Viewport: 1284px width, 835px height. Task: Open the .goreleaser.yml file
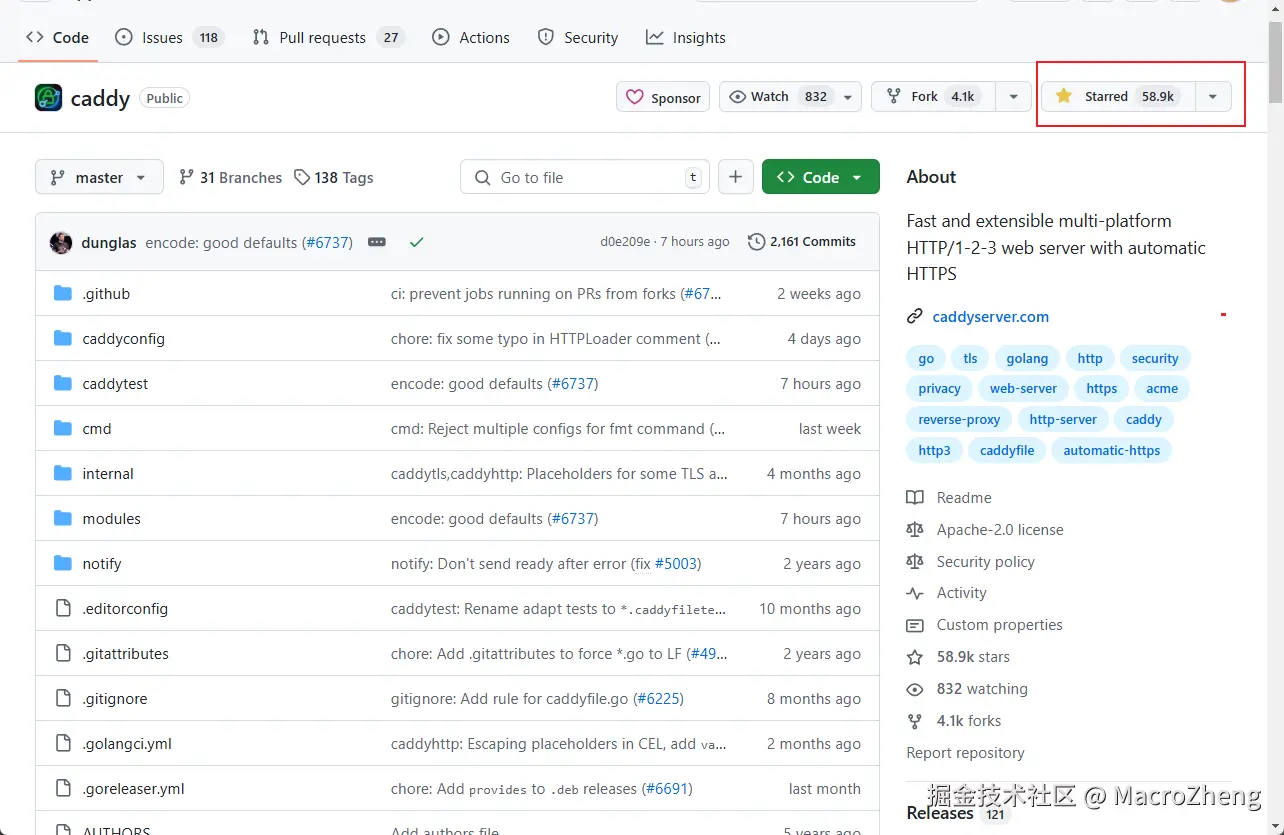(134, 789)
